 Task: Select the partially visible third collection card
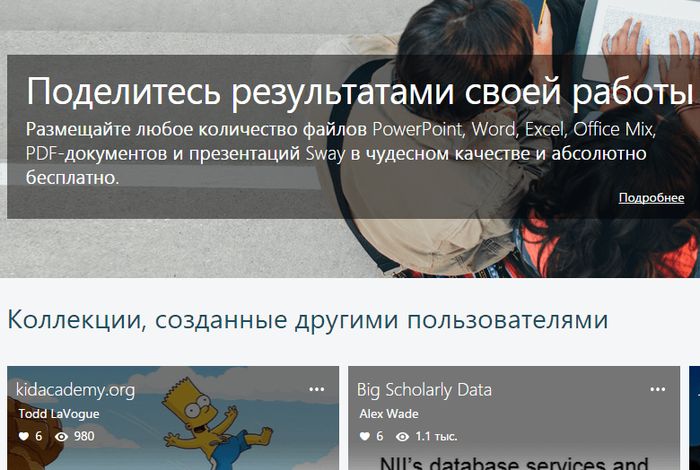tap(694, 418)
